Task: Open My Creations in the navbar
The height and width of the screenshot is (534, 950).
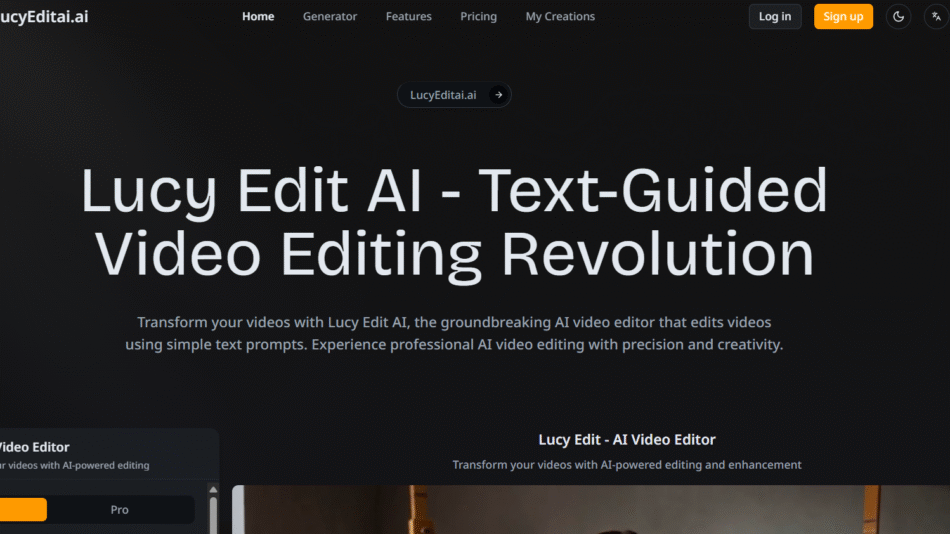Action: pos(560,16)
